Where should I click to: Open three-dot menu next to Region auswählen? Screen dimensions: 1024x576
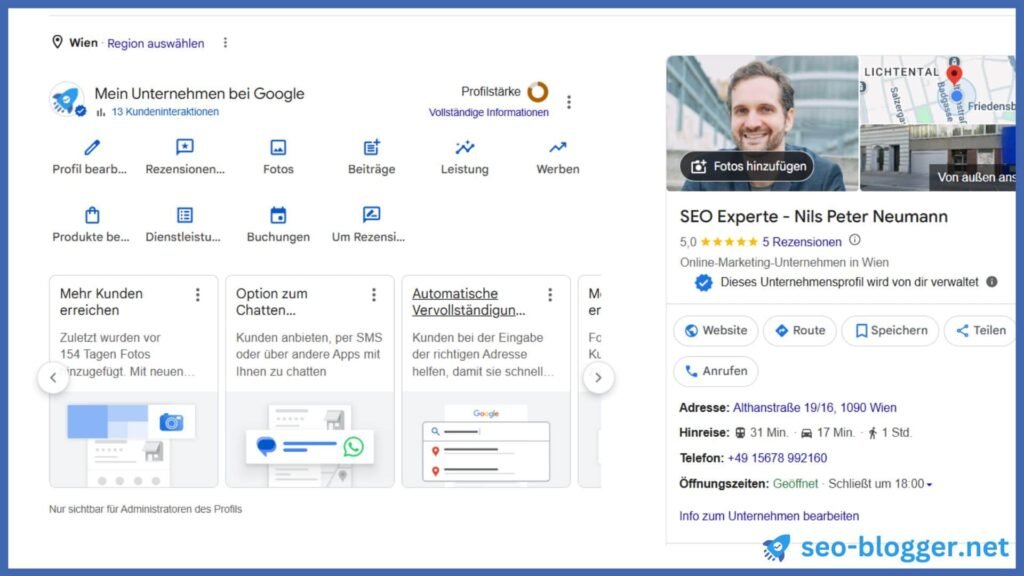(225, 42)
